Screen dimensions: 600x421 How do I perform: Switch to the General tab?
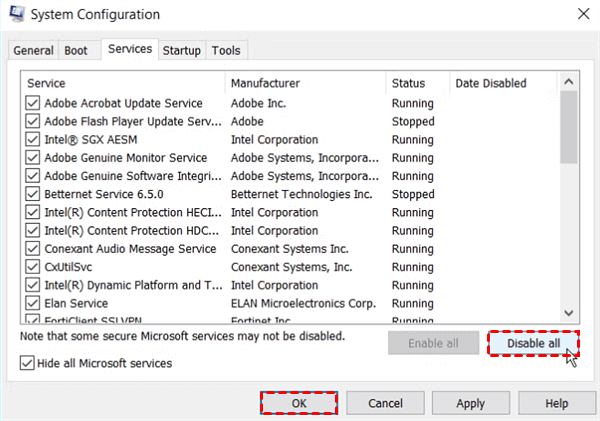(33, 50)
